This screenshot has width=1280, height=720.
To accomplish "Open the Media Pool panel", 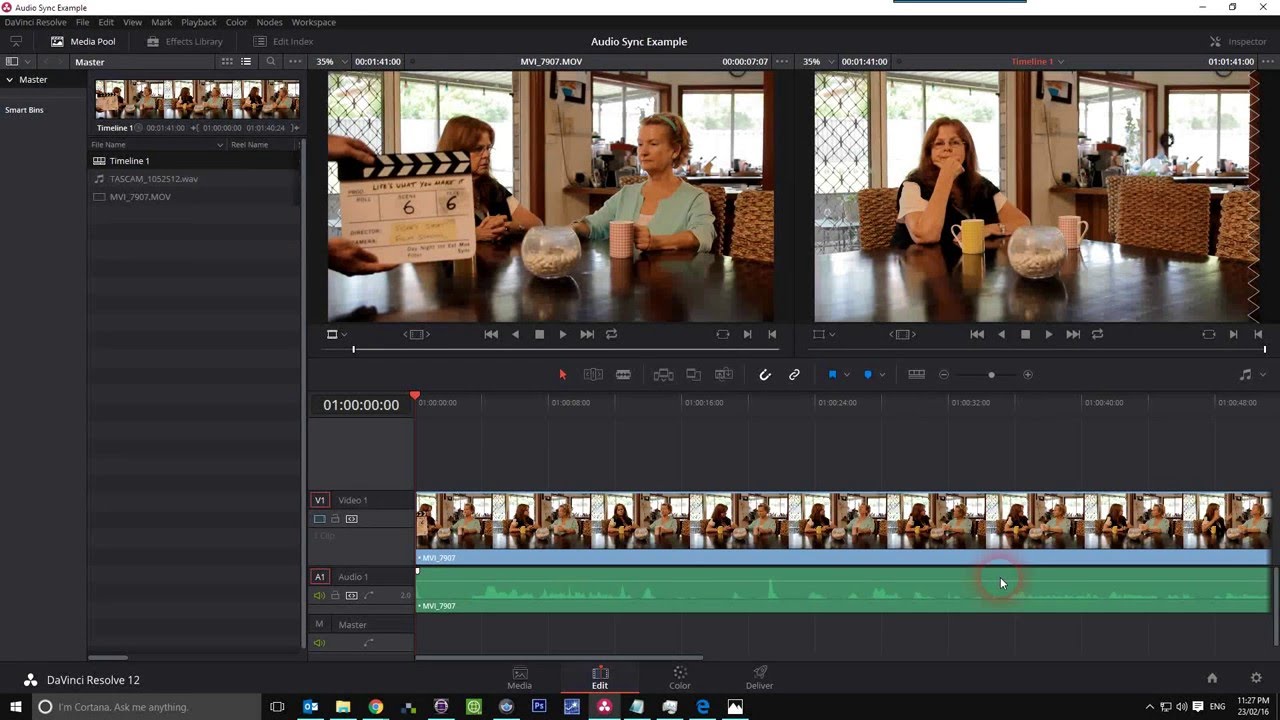I will 83,42.
